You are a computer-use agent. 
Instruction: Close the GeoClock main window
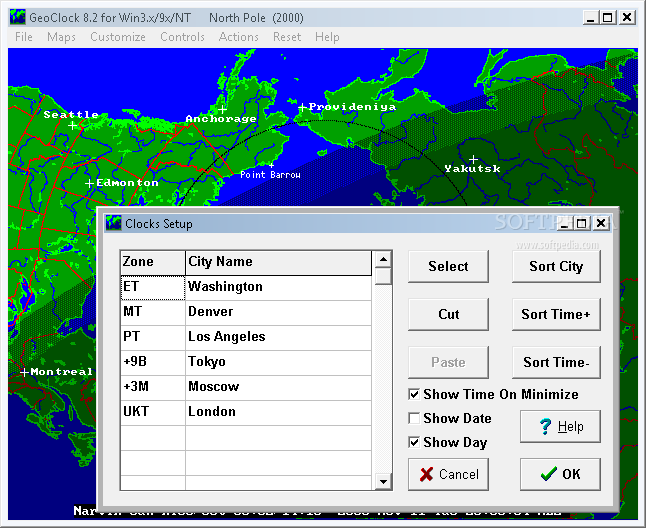click(x=627, y=18)
